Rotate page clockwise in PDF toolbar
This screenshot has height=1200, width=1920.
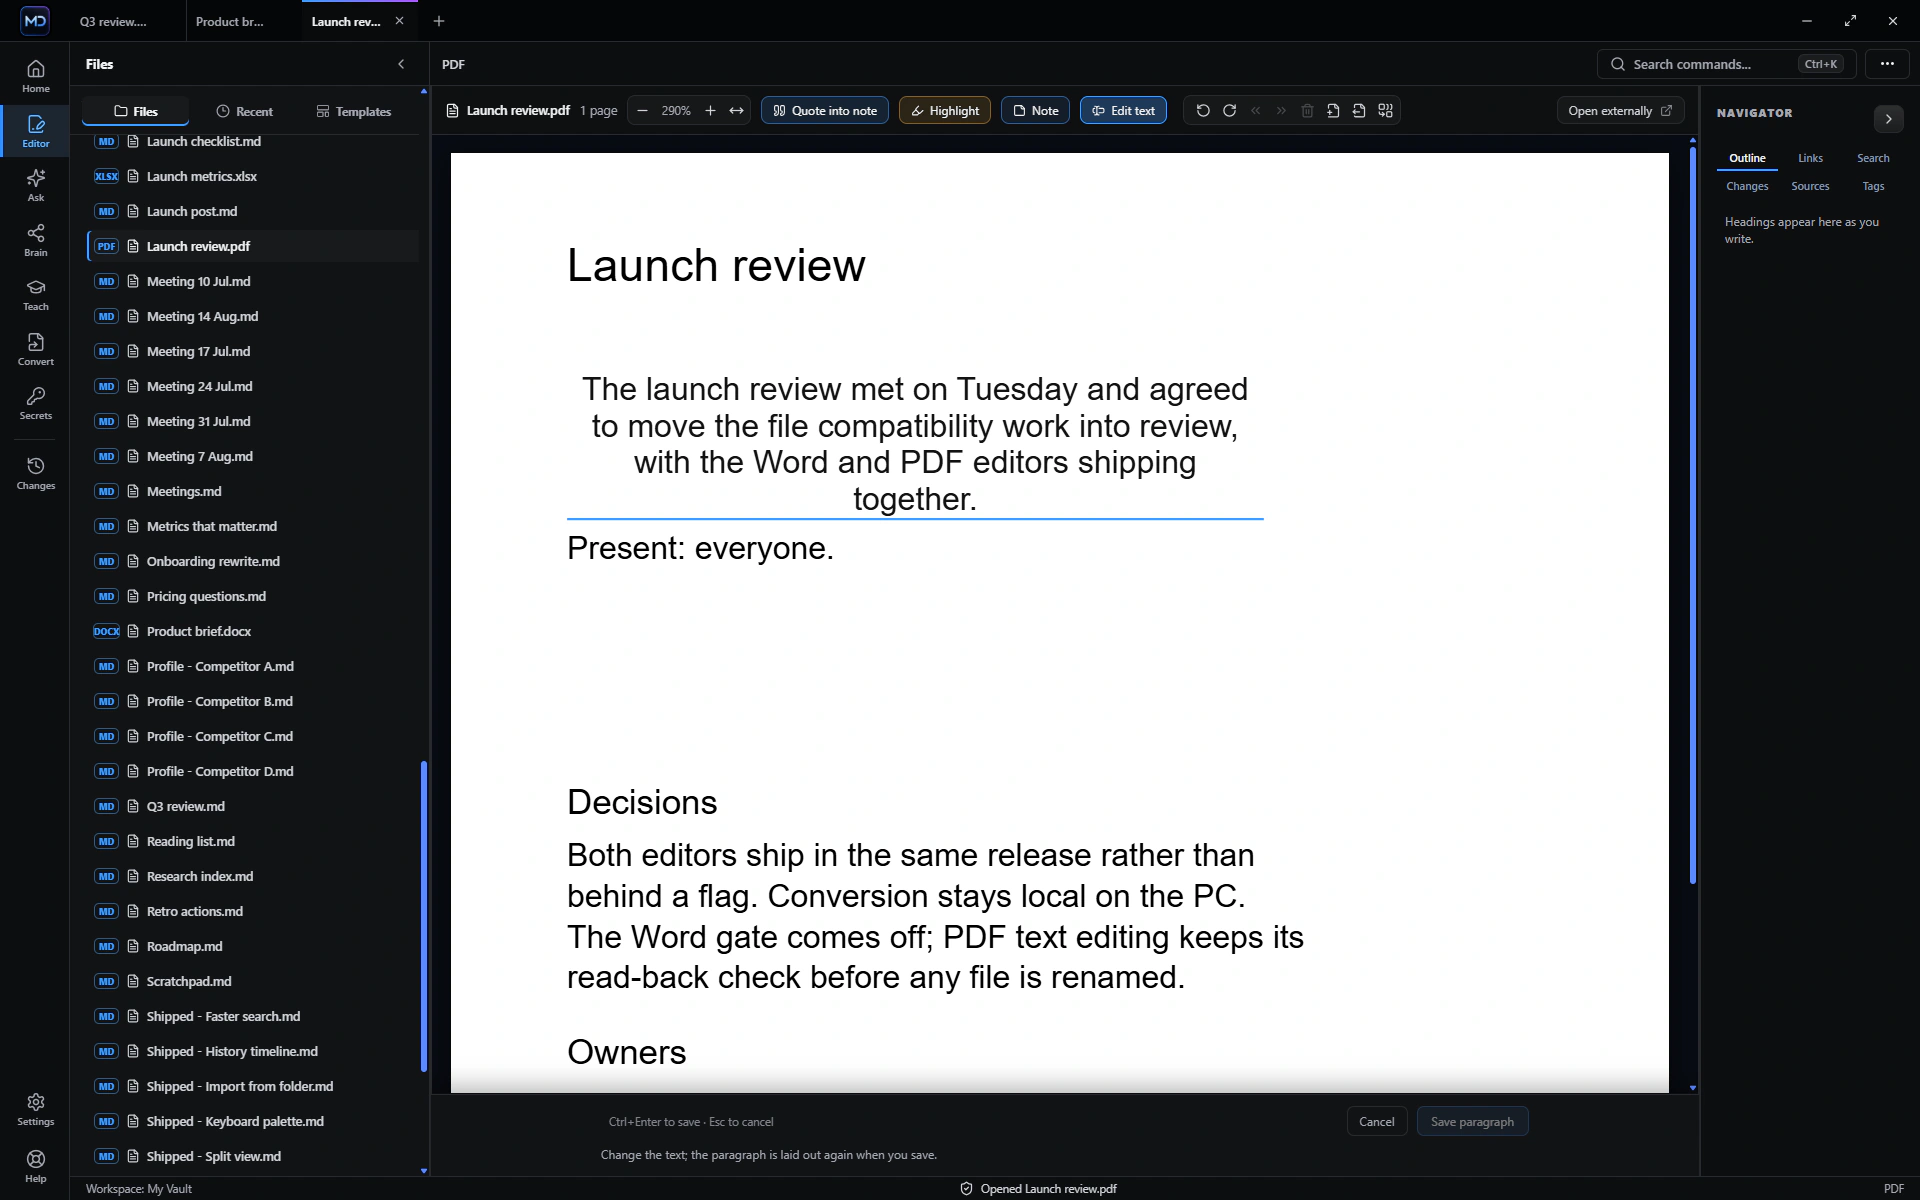click(x=1229, y=111)
